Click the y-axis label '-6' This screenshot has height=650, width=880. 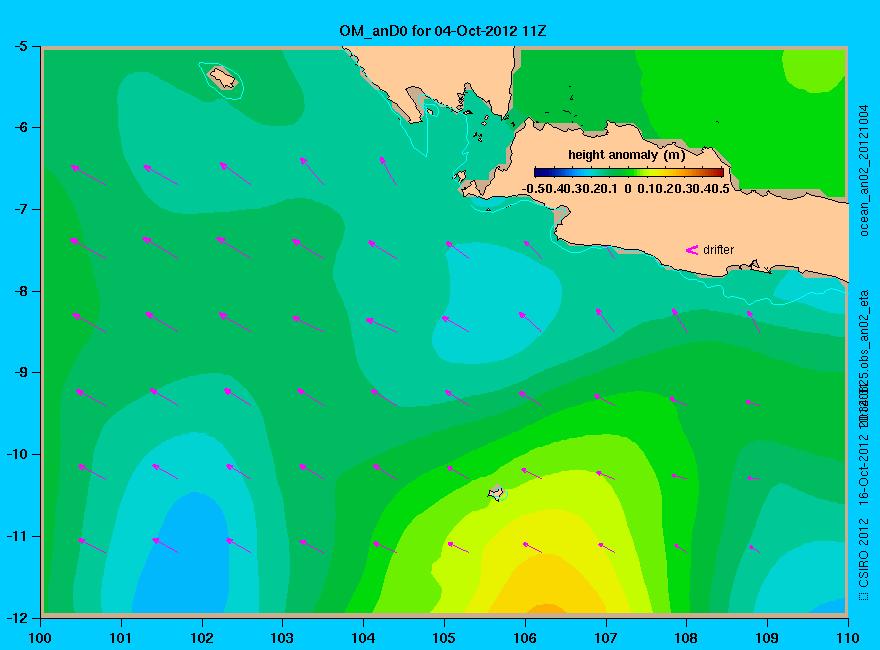(x=20, y=127)
